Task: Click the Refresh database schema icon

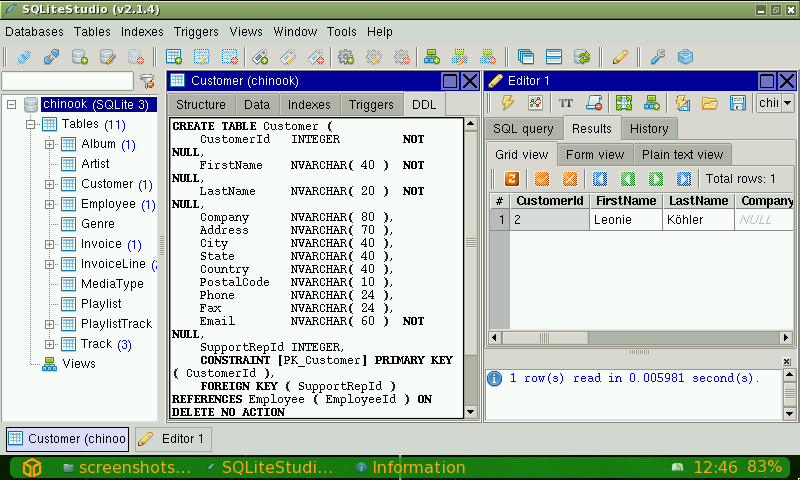Action: [x=582, y=57]
